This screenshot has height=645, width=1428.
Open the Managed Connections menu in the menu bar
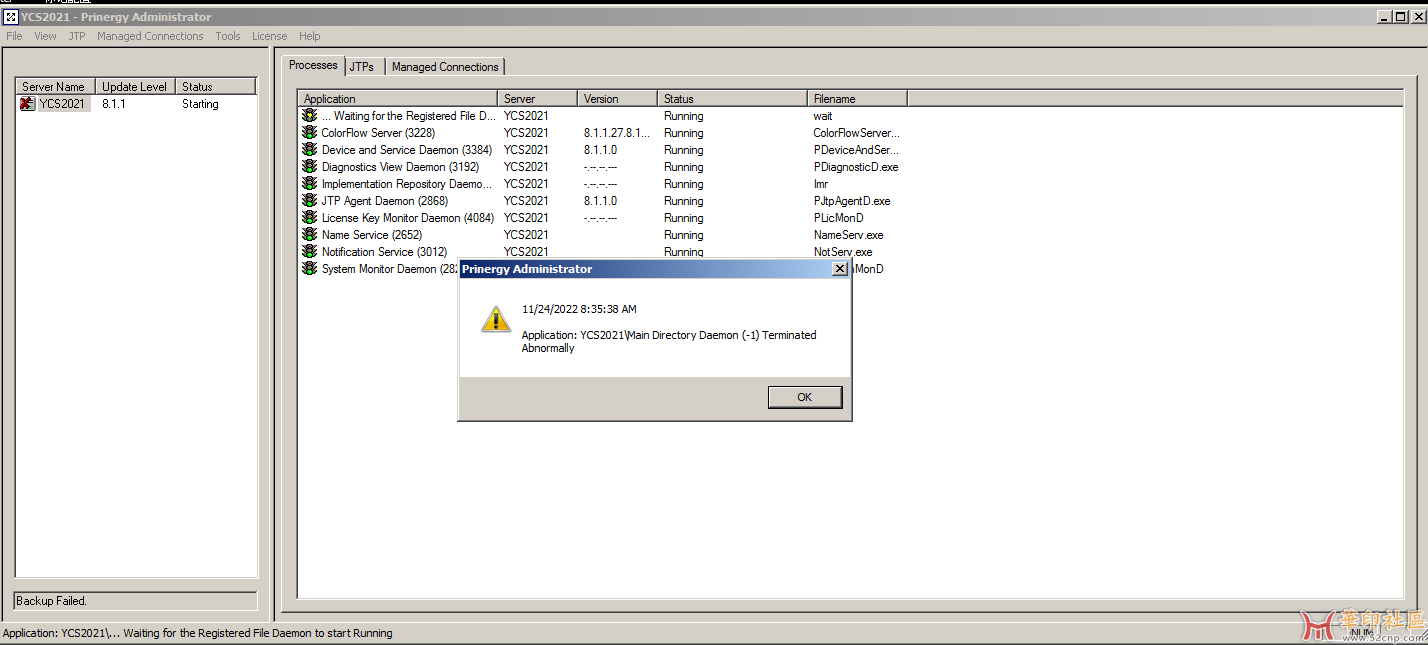point(150,36)
